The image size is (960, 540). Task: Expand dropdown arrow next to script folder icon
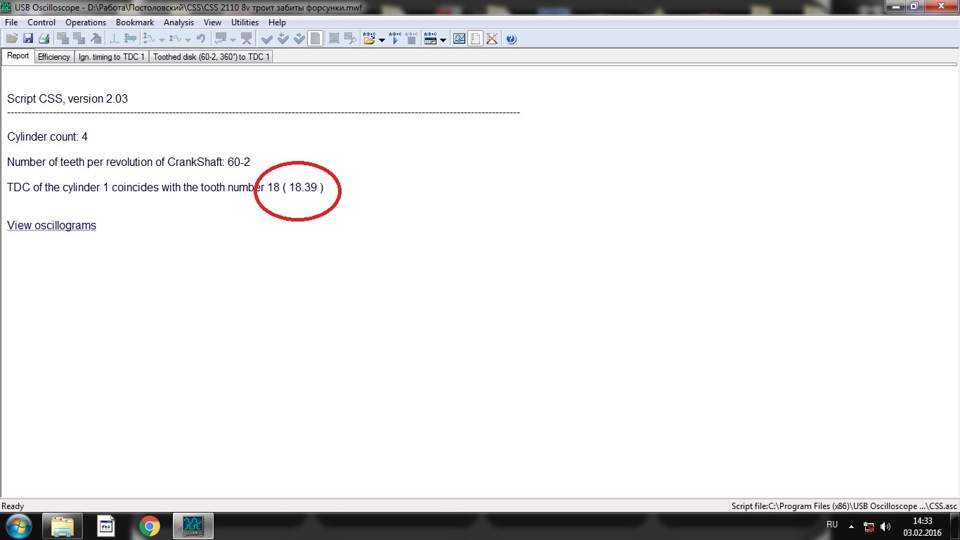[381, 40]
